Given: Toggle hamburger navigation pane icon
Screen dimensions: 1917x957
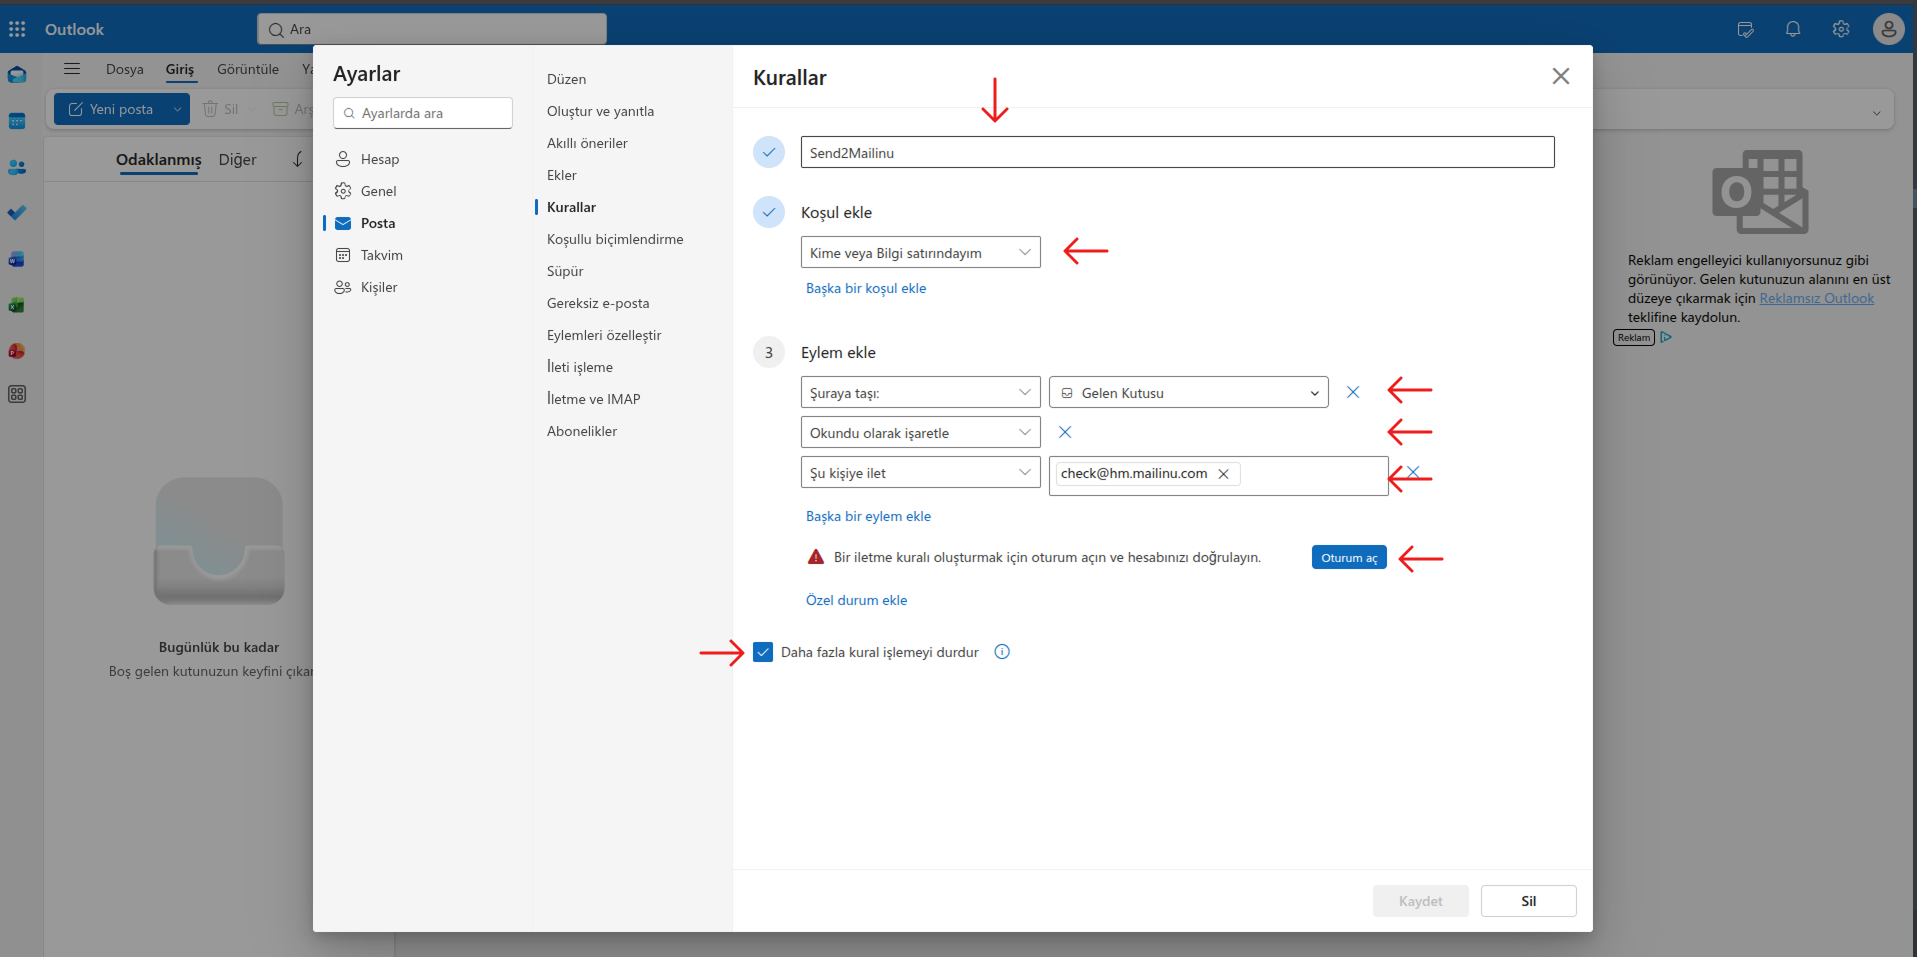Looking at the screenshot, I should 72,68.
